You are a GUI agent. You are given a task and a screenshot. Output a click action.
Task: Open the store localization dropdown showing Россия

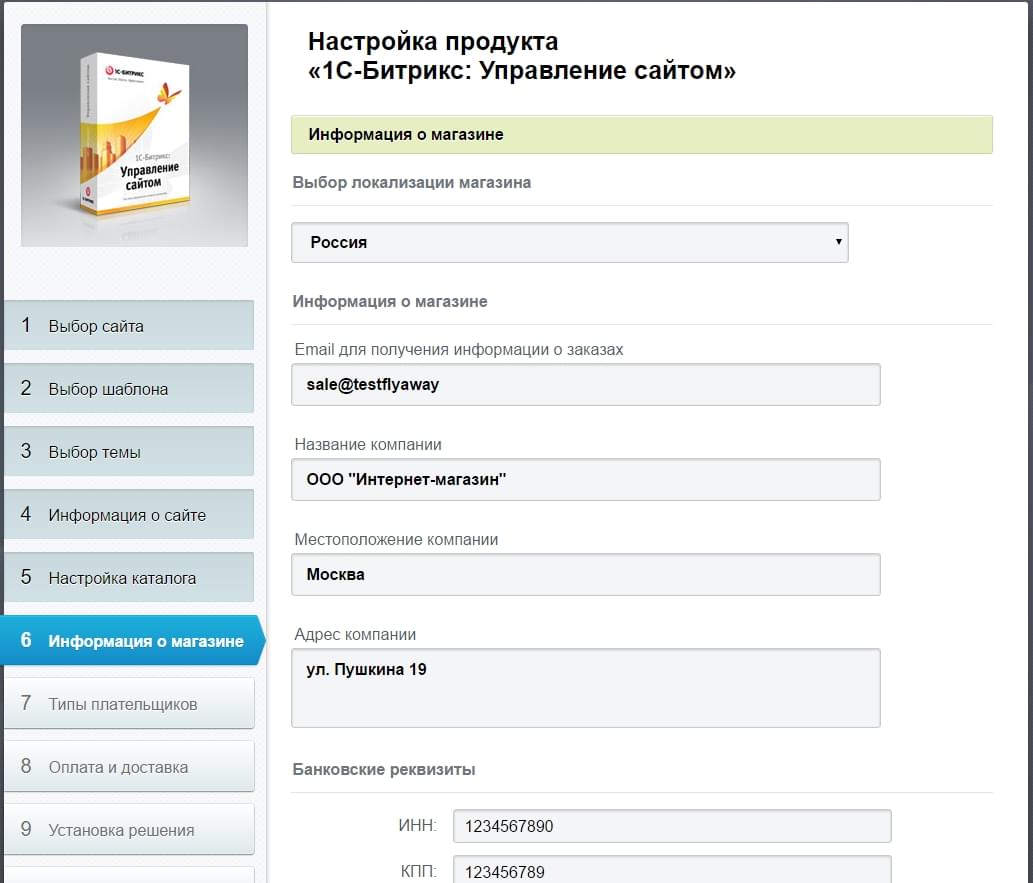coord(570,242)
